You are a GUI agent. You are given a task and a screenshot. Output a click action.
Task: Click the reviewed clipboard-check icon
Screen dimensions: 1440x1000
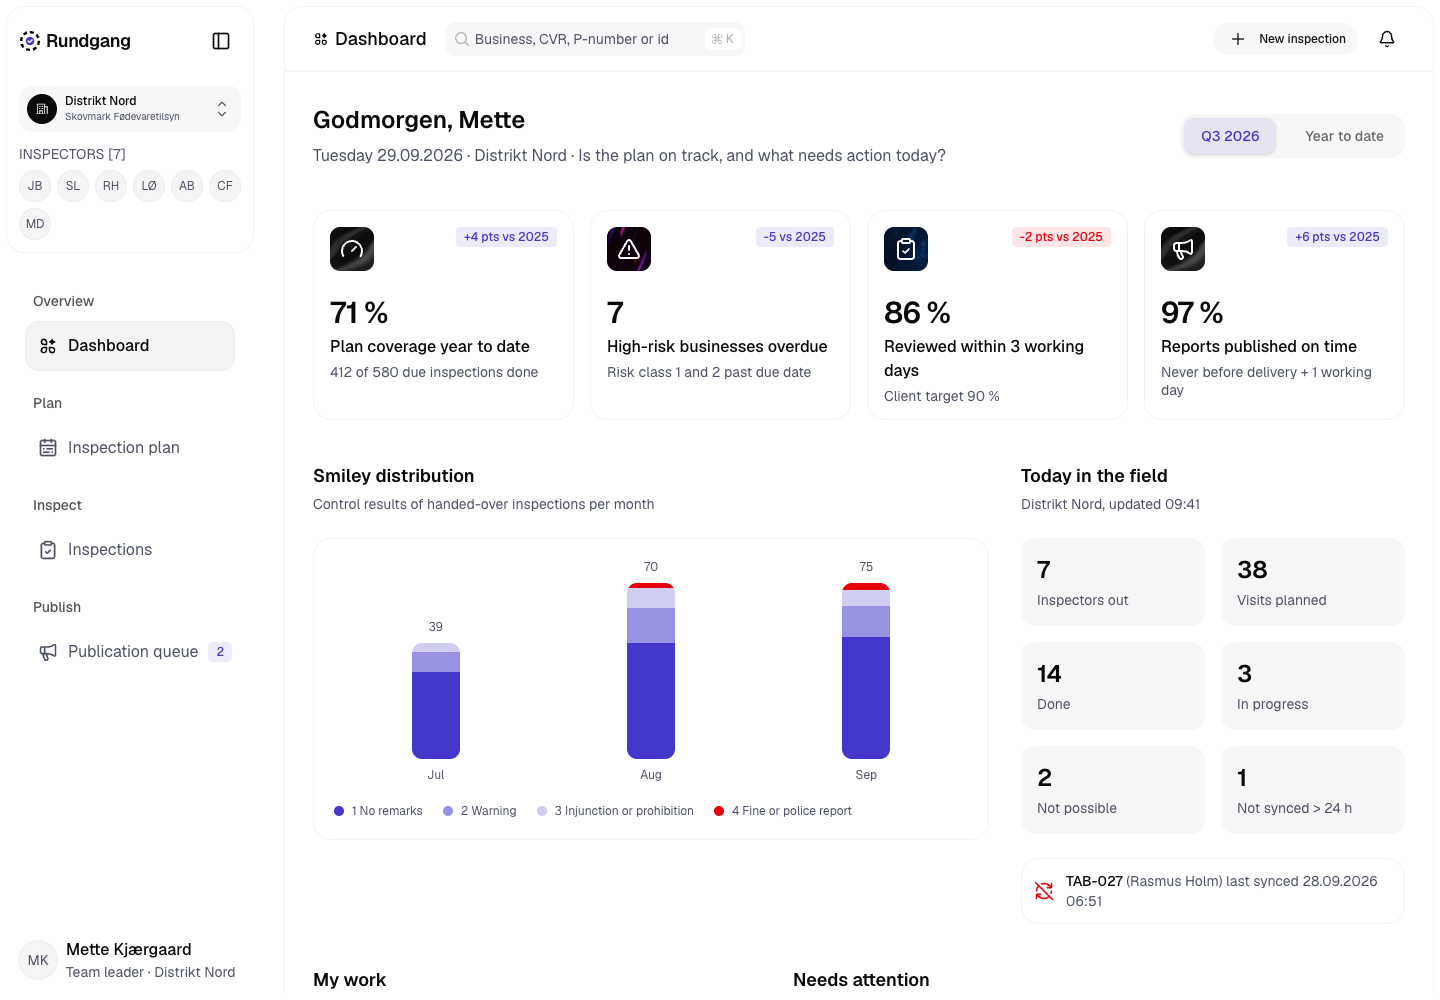pyautogui.click(x=906, y=249)
